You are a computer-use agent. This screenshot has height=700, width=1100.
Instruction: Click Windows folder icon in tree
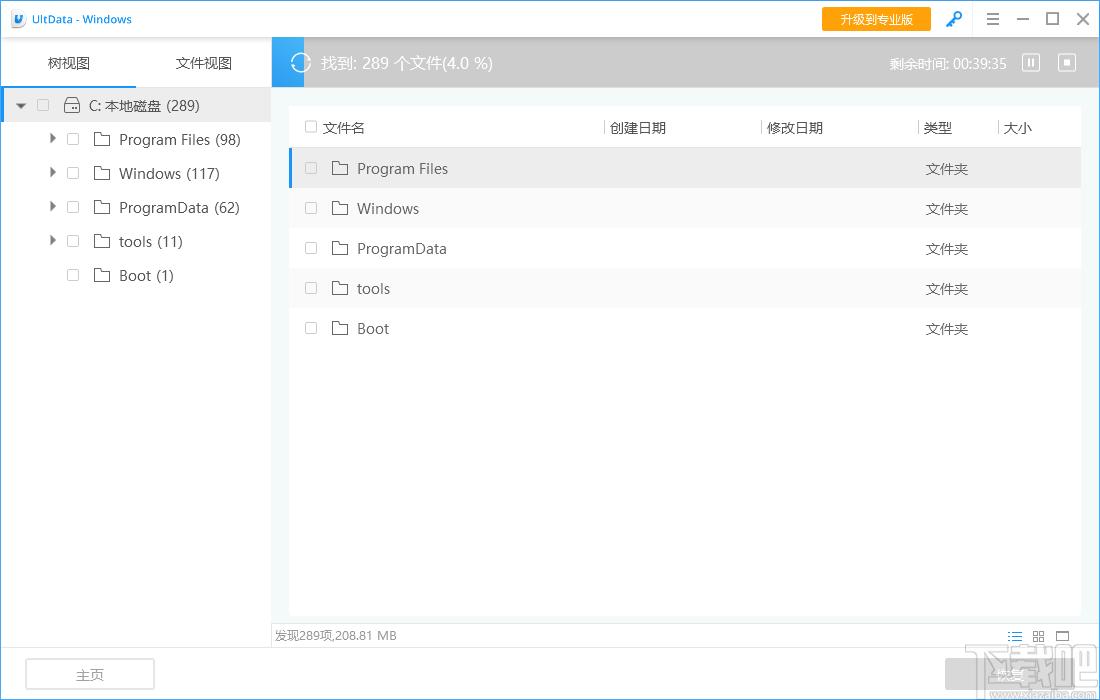pyautogui.click(x=102, y=173)
